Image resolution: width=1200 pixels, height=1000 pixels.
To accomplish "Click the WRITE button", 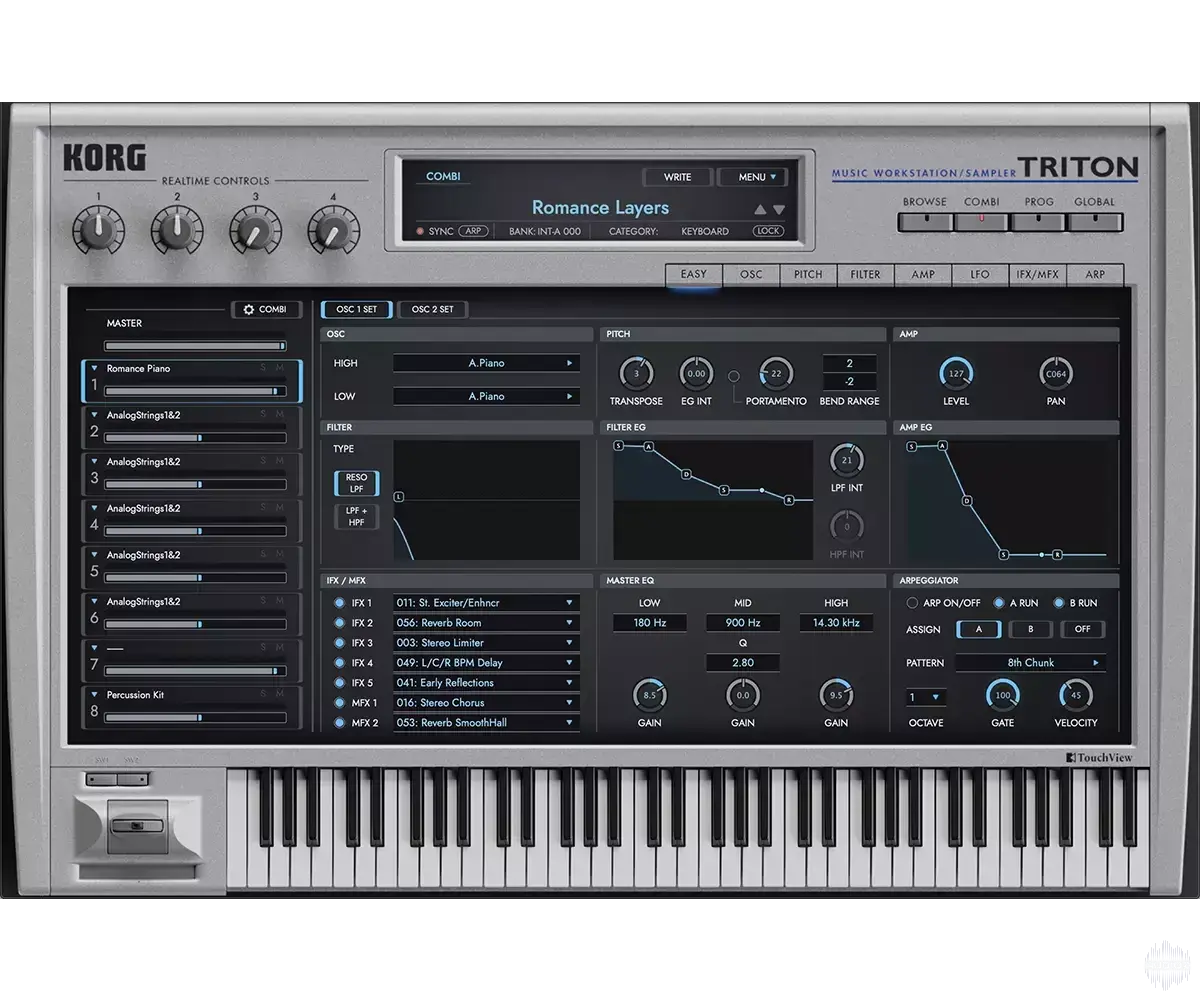I will coord(677,177).
